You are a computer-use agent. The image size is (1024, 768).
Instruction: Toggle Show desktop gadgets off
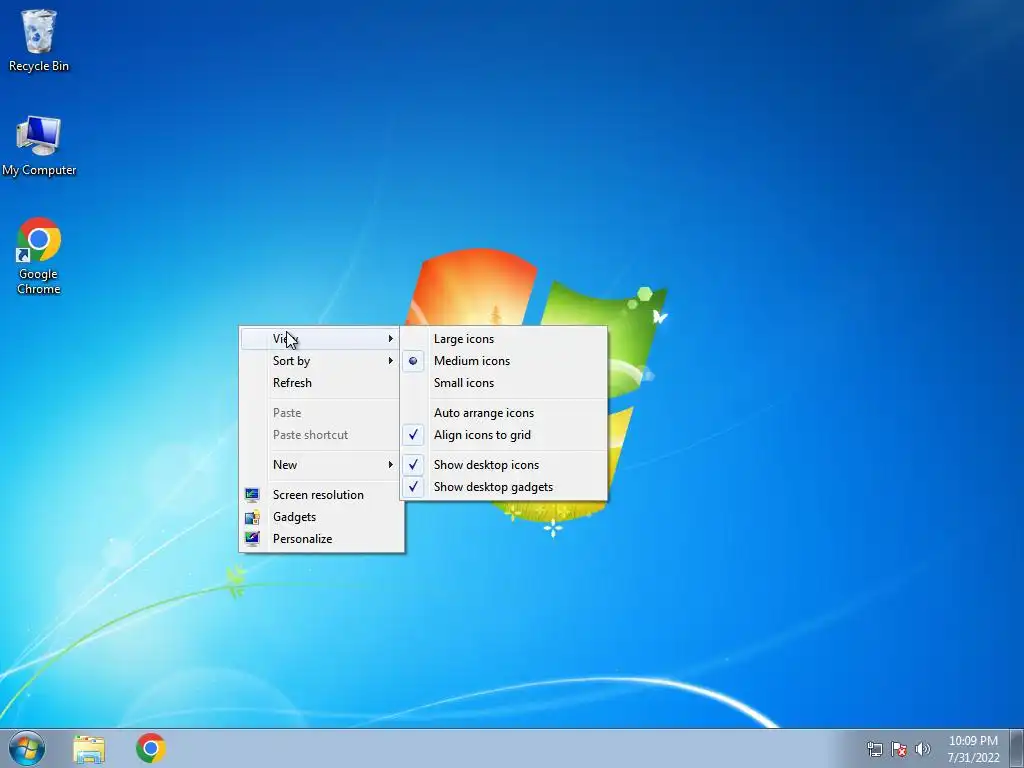click(504, 487)
